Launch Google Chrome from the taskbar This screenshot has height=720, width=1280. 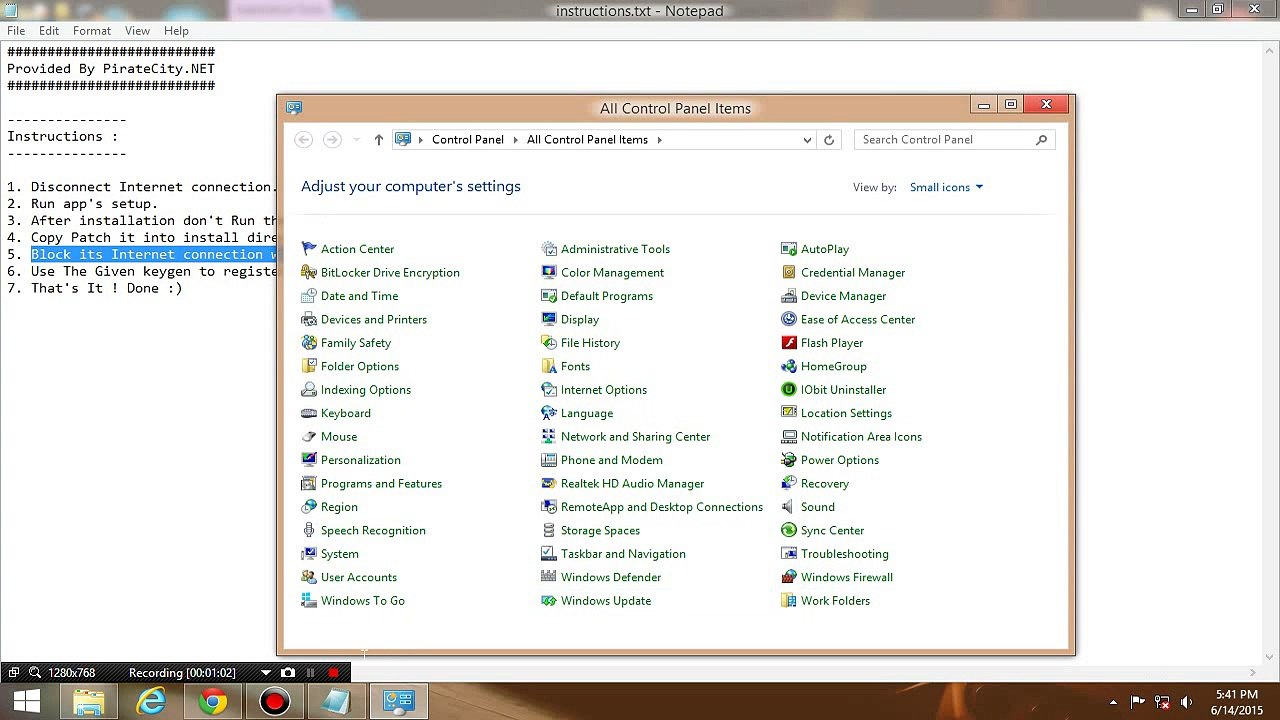(x=212, y=702)
